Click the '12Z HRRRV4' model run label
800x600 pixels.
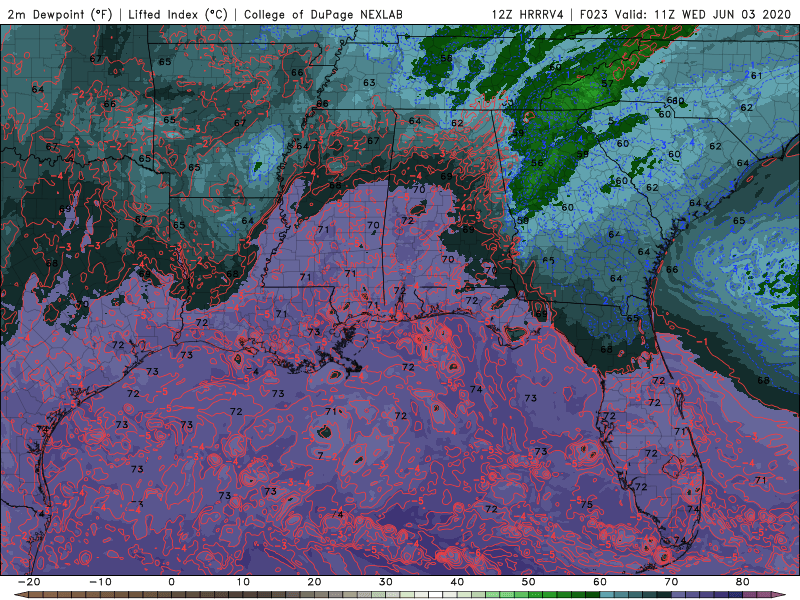[x=527, y=14]
